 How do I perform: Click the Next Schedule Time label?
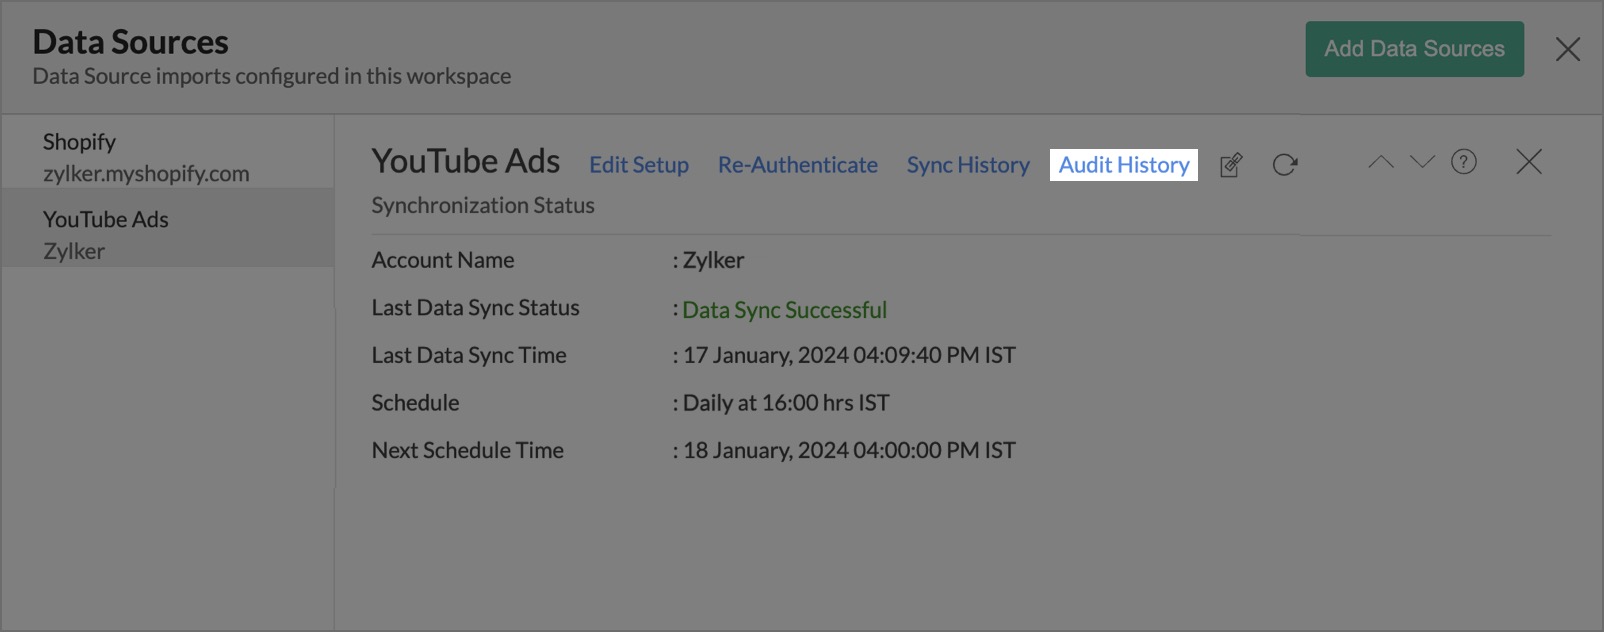pos(467,450)
